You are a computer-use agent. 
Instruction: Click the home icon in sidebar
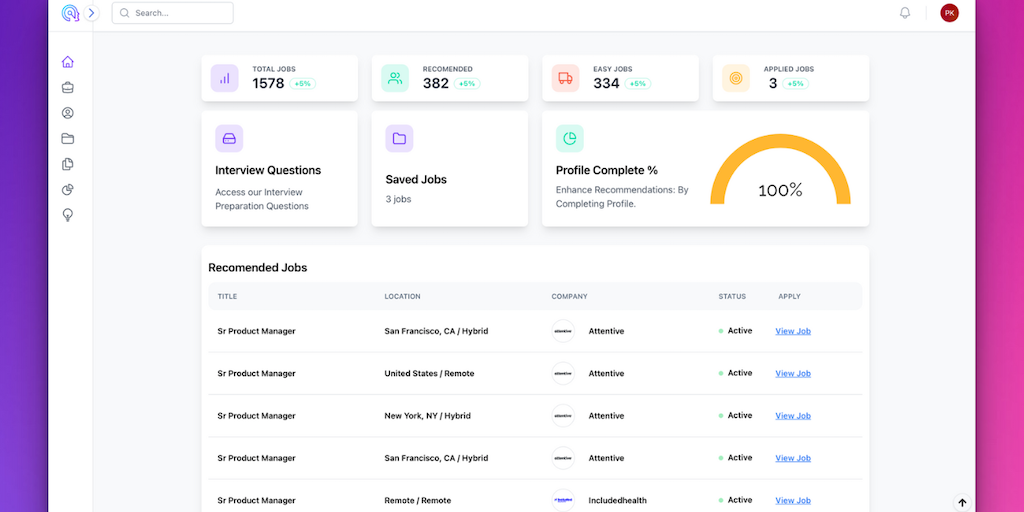pos(68,62)
